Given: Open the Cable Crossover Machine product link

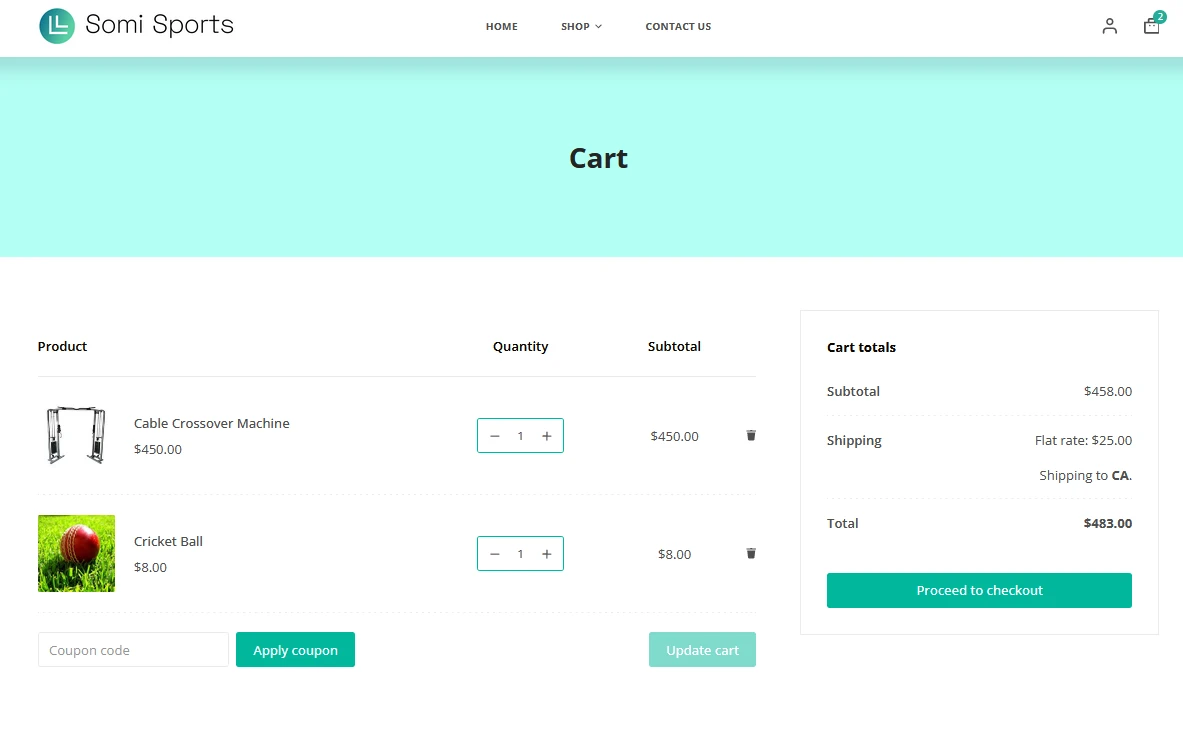Looking at the screenshot, I should [x=211, y=423].
